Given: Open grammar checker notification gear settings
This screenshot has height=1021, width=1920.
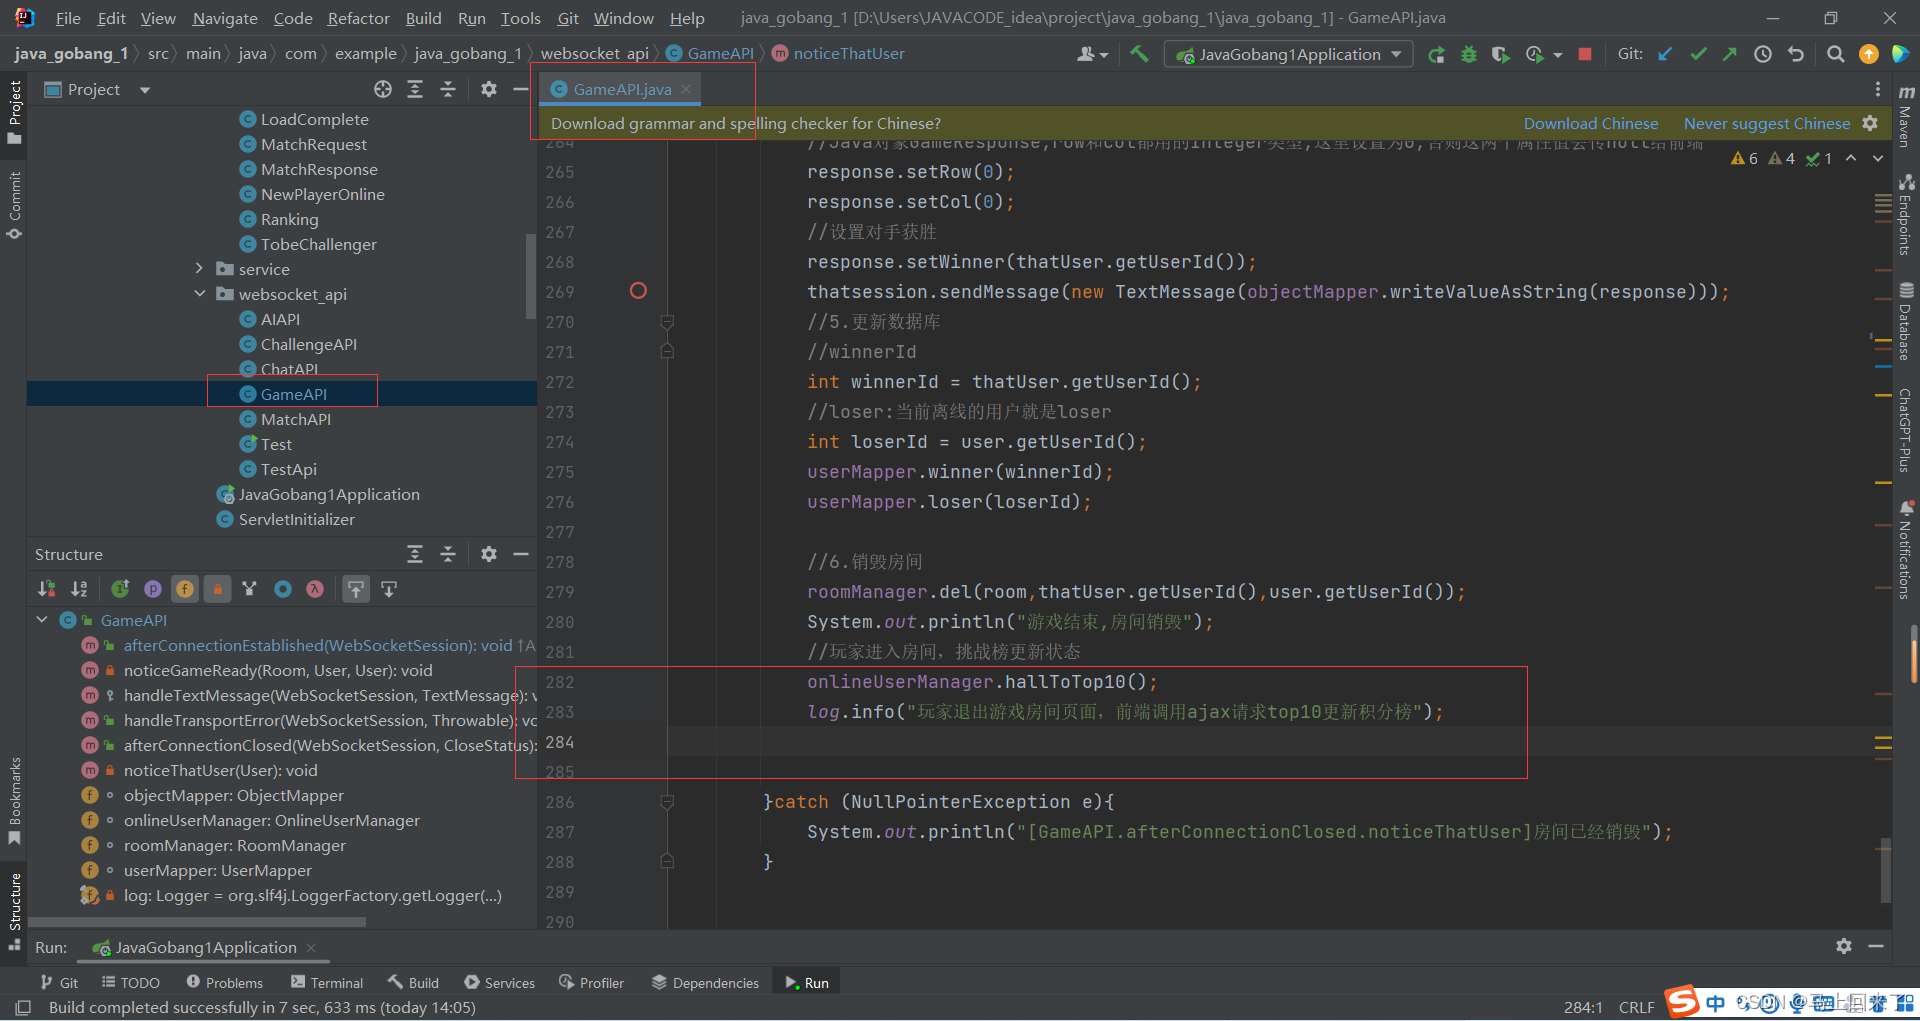Looking at the screenshot, I should point(1870,123).
